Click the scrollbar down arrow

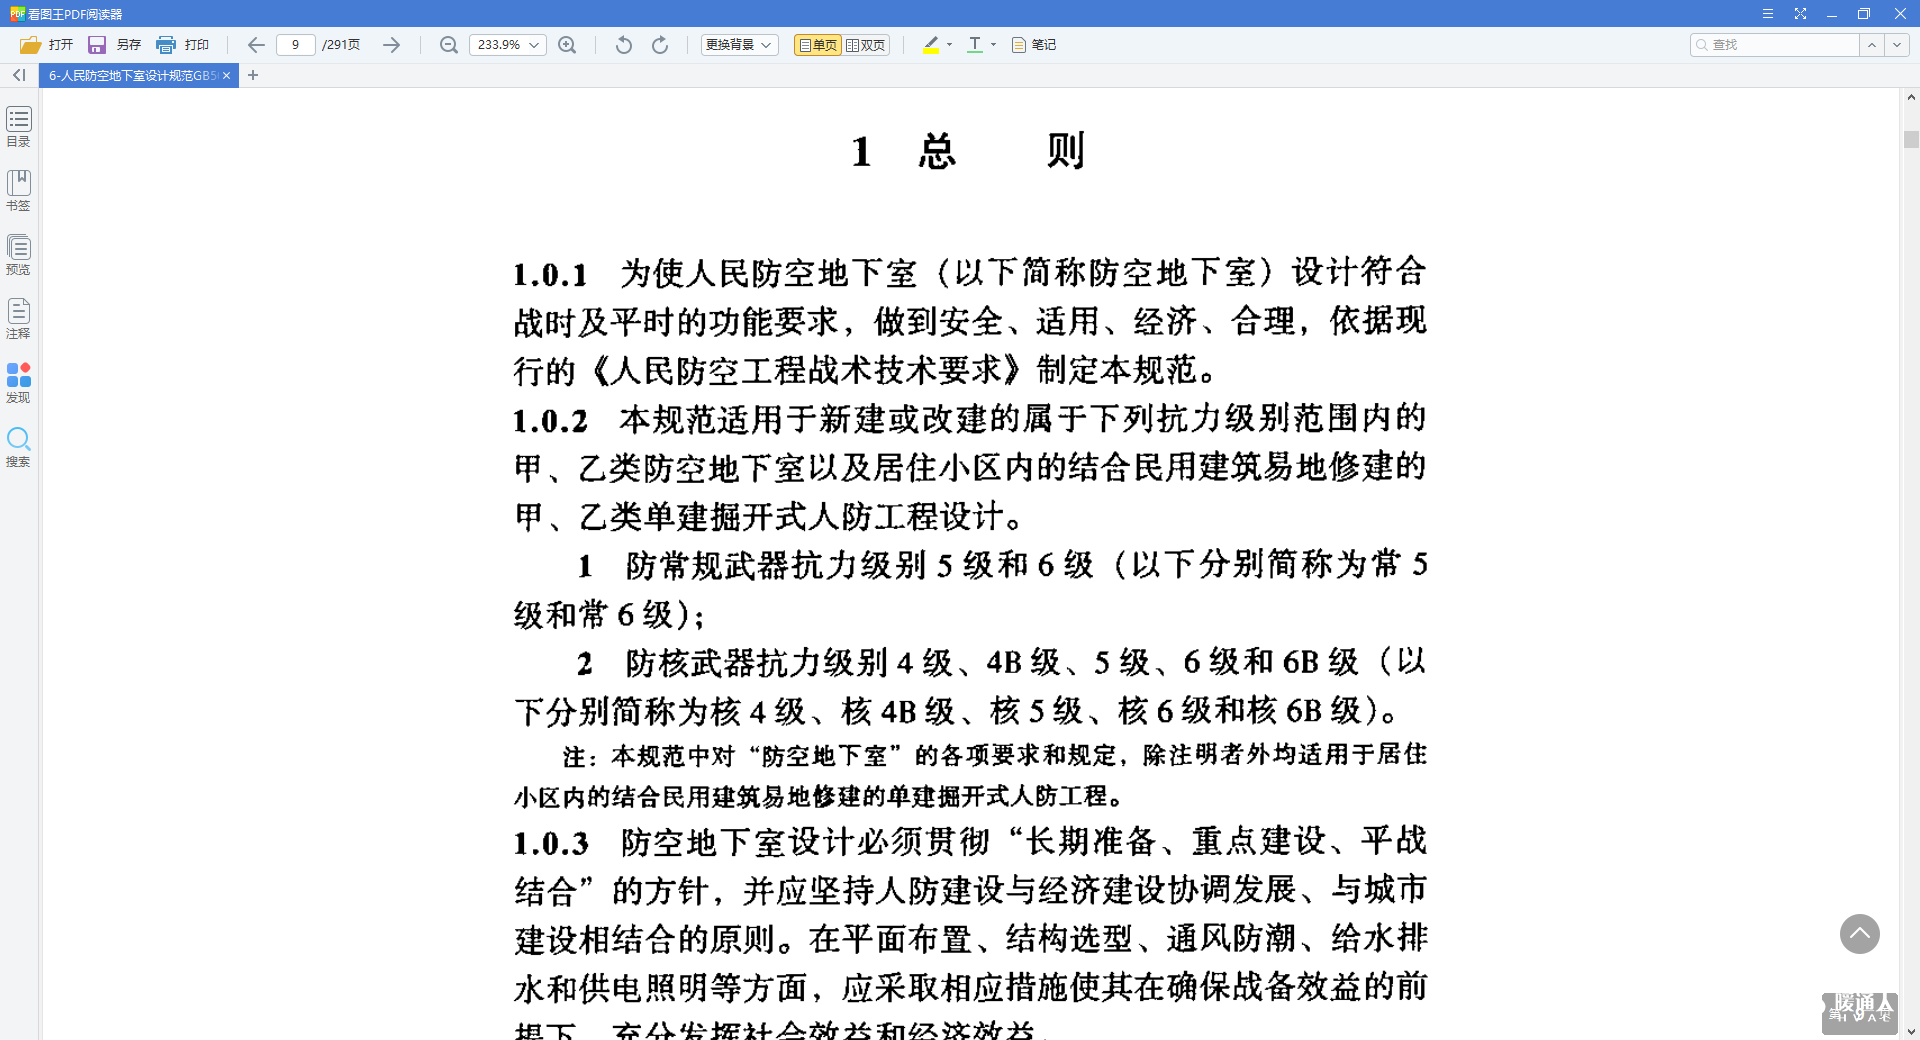(1911, 1031)
